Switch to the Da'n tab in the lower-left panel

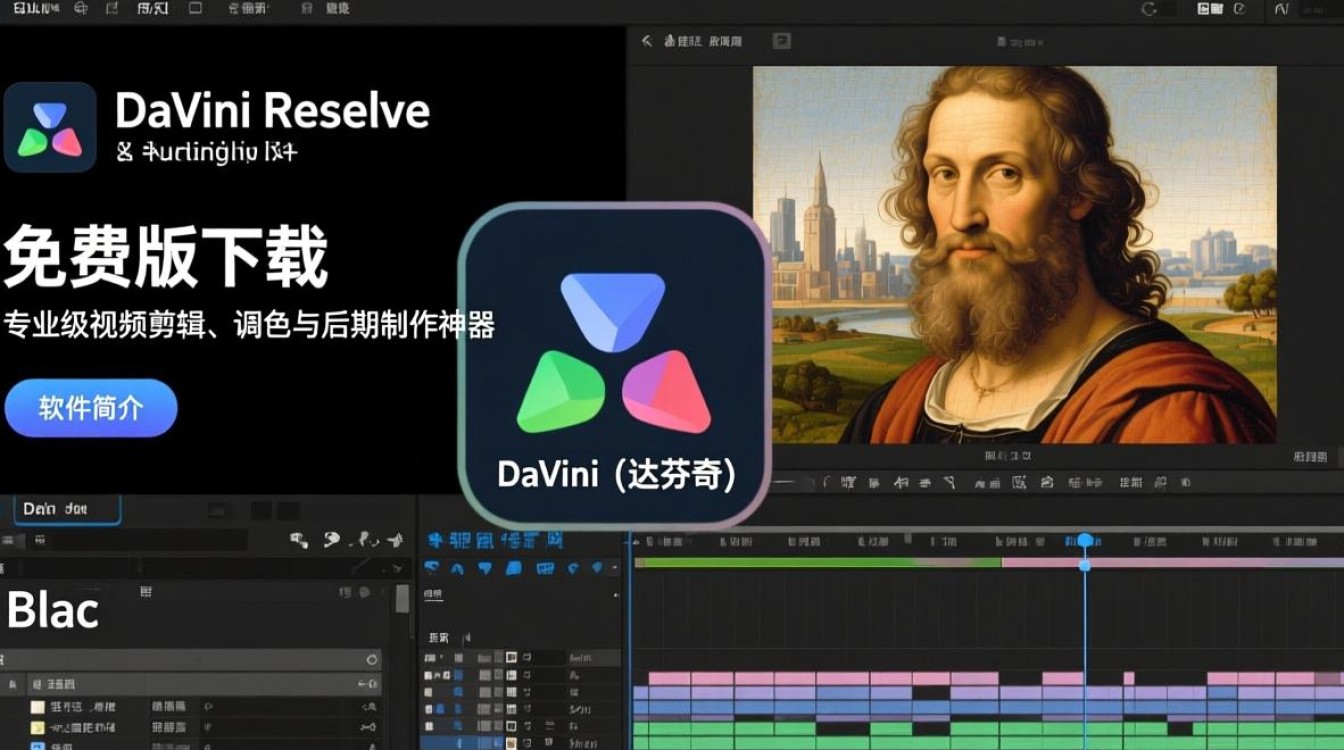point(68,509)
